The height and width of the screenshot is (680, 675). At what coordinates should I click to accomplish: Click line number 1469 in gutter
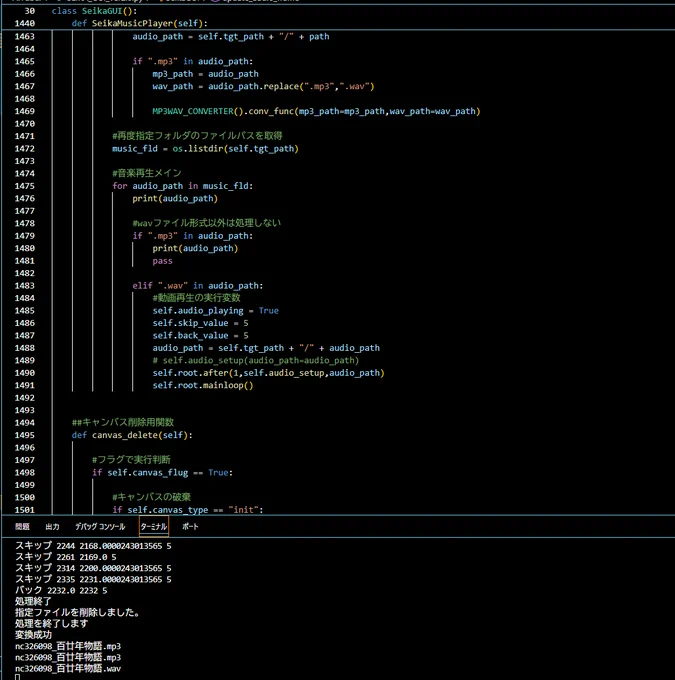click(25, 111)
